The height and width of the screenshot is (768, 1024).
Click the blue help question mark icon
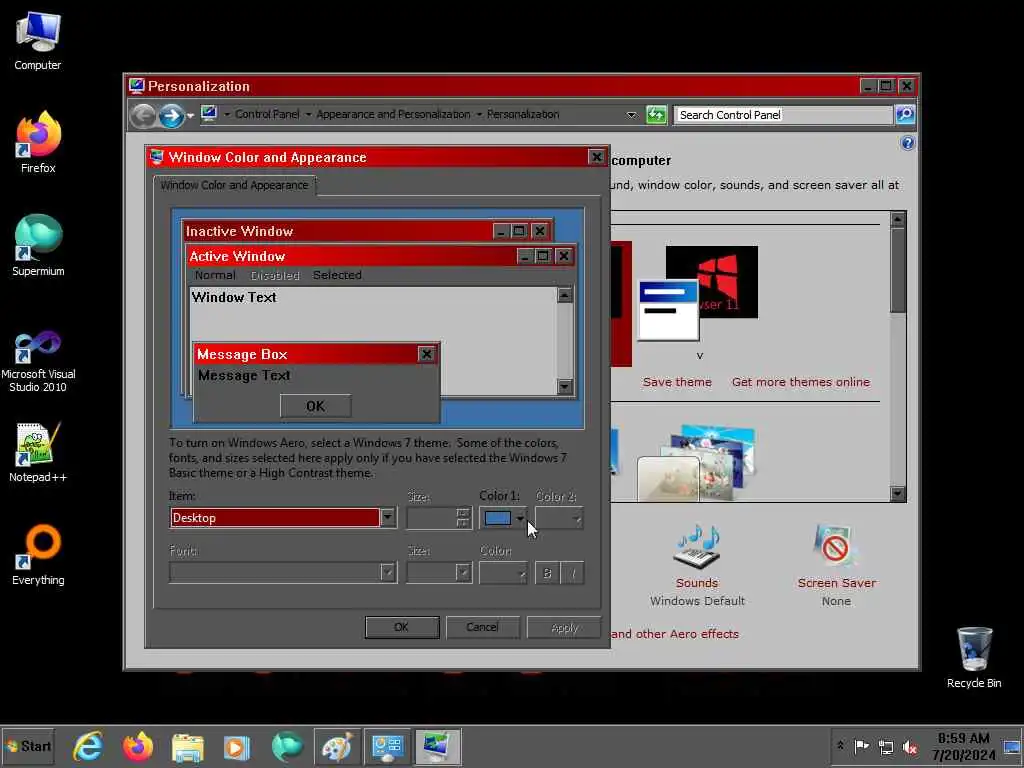908,143
